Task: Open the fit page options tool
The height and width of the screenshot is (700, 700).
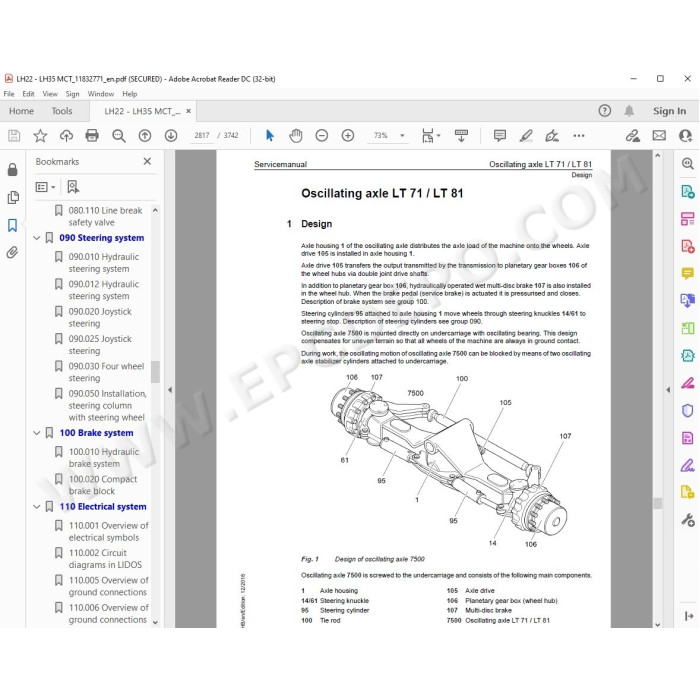Action: tap(430, 135)
